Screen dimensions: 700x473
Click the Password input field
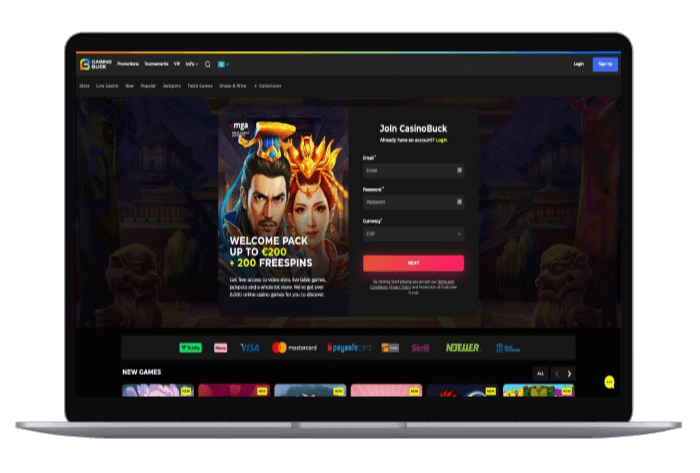point(413,202)
